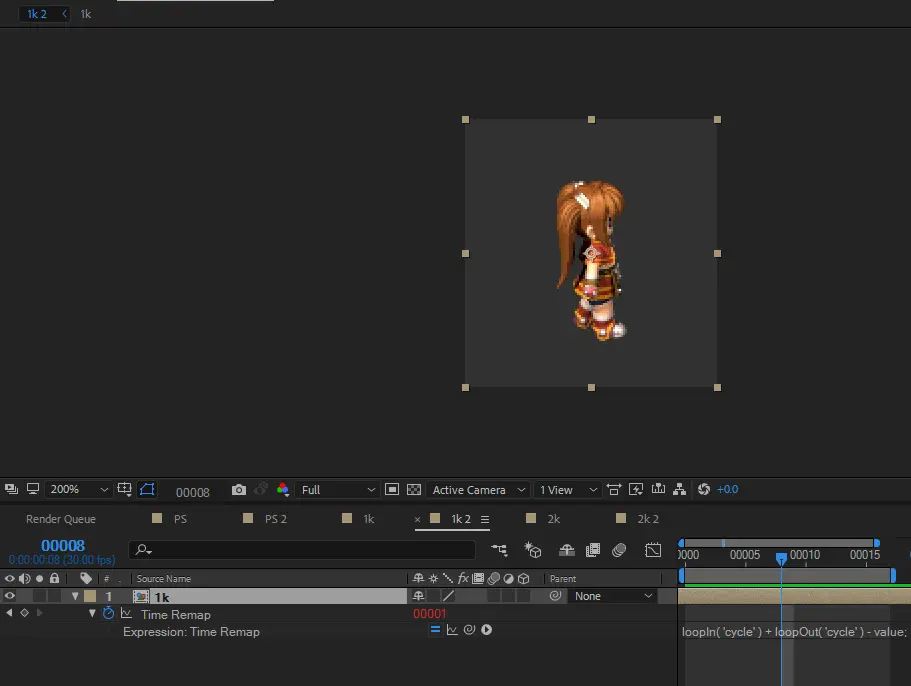Open the Show Channel color management icon

click(x=283, y=490)
